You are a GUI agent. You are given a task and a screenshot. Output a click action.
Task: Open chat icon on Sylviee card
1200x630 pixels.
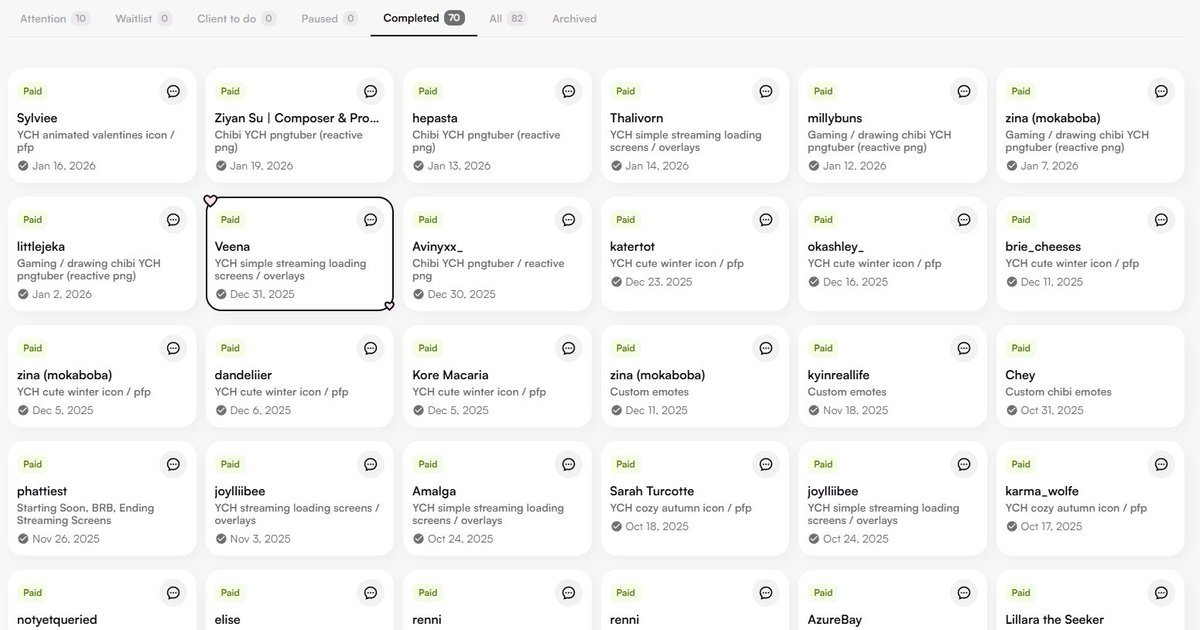click(173, 91)
